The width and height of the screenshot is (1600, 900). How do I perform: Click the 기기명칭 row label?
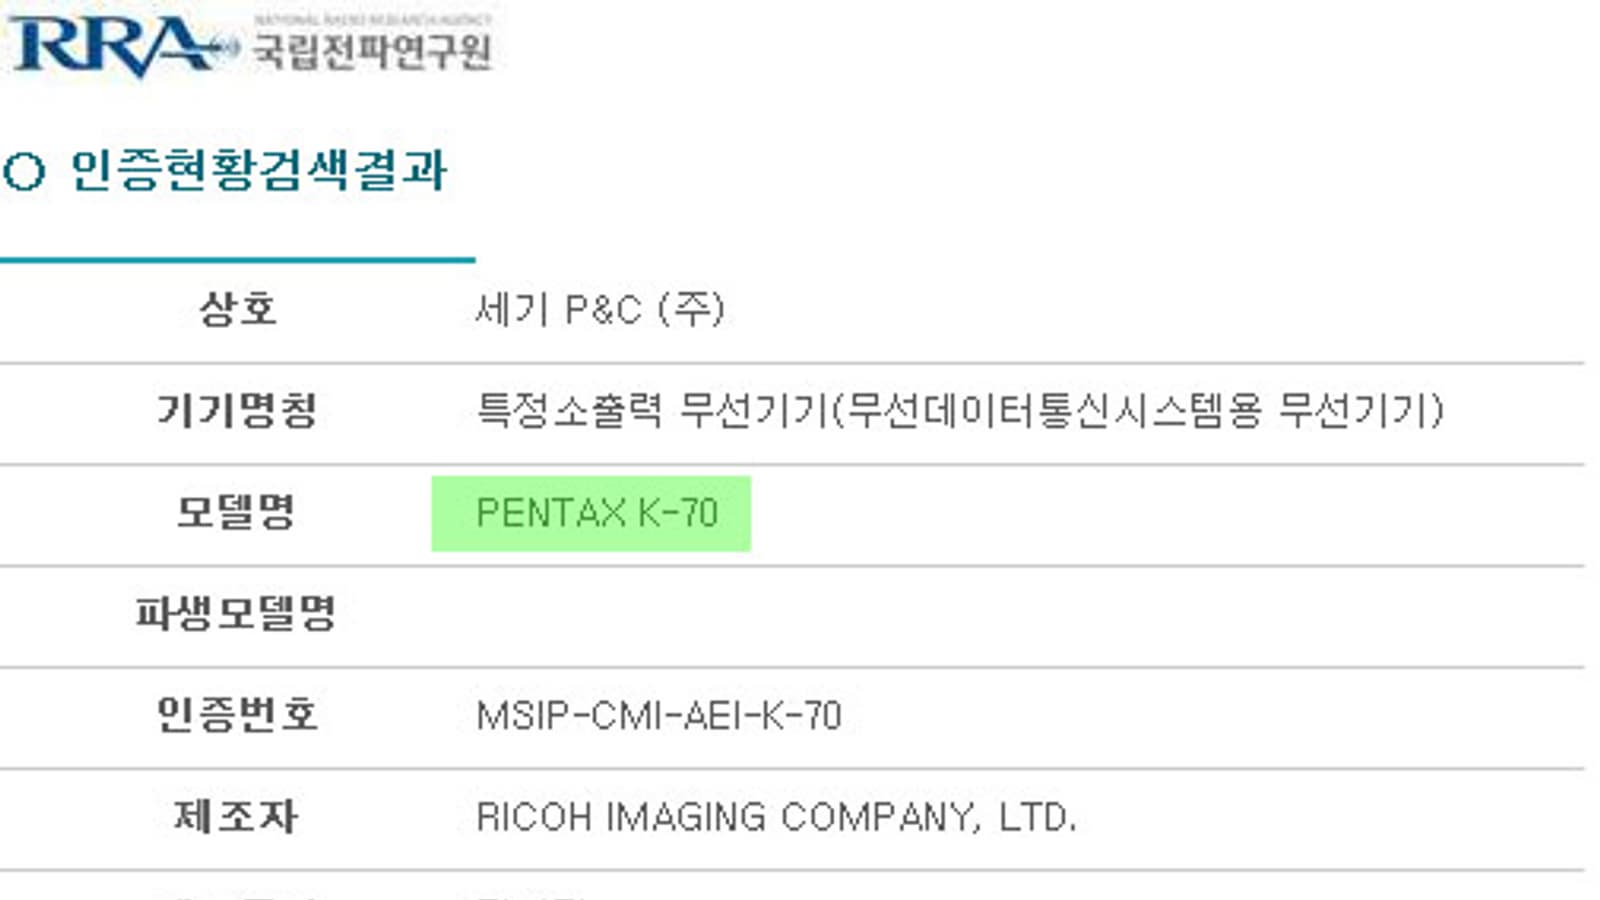pyautogui.click(x=237, y=410)
